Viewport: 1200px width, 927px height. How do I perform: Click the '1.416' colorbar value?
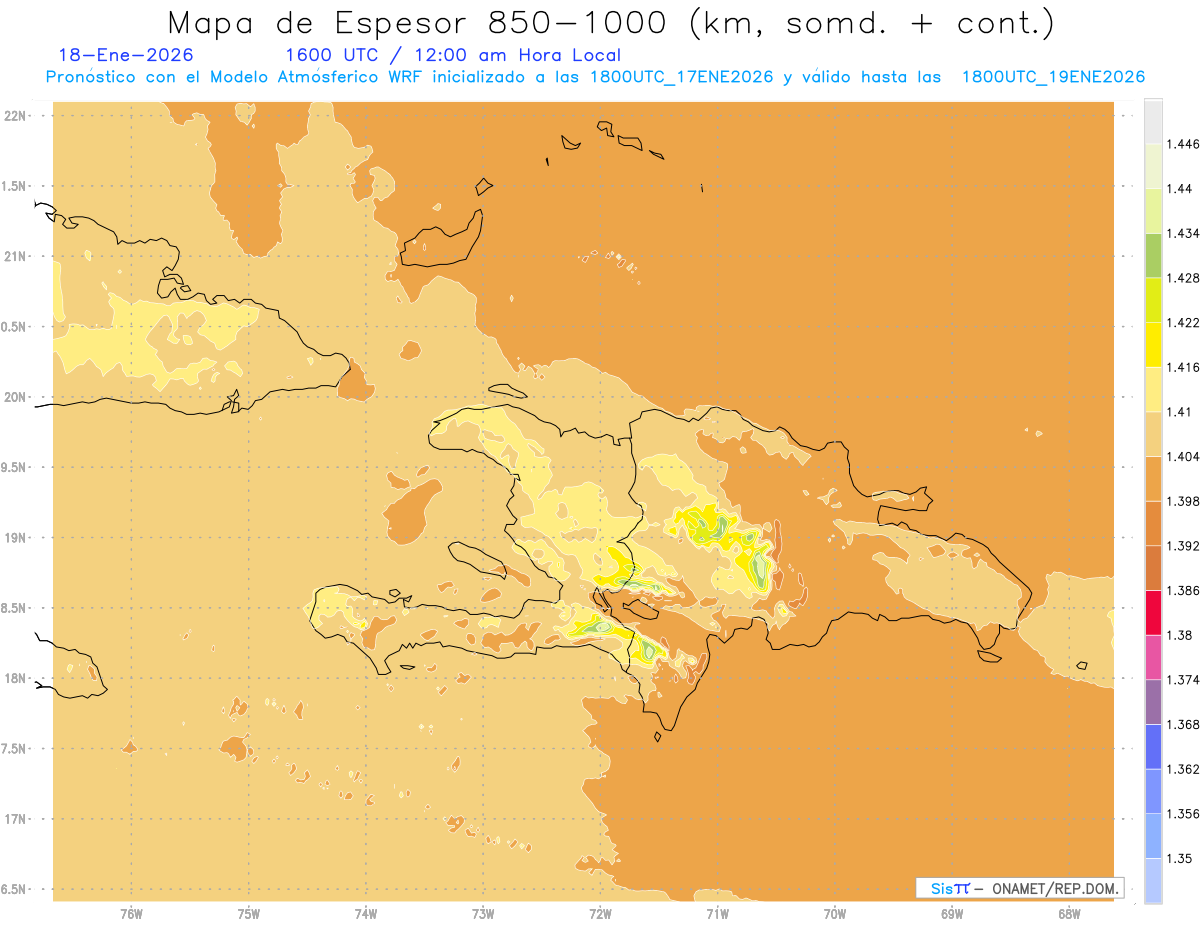pyautogui.click(x=1183, y=367)
